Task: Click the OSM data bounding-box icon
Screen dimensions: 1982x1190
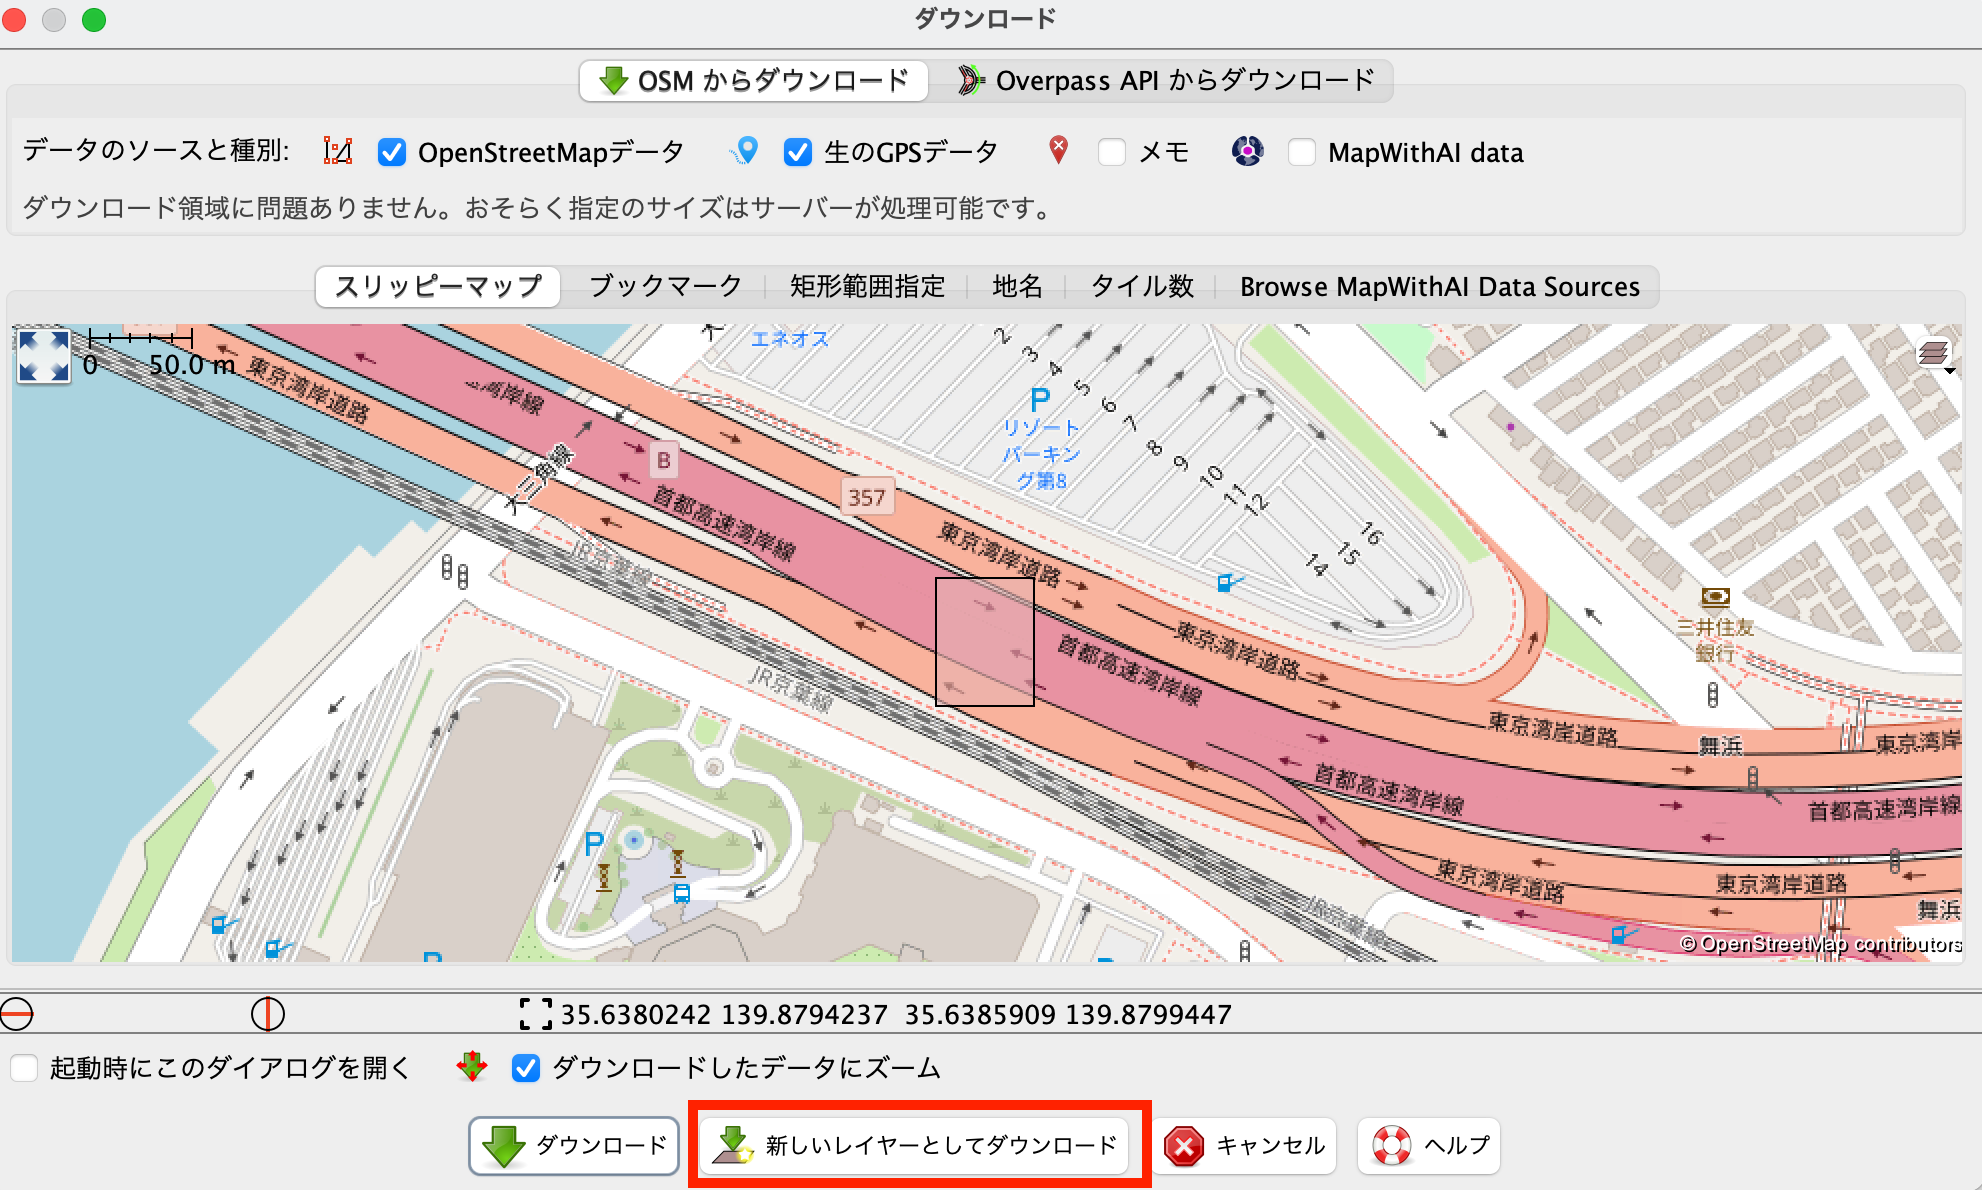Action: tap(337, 151)
